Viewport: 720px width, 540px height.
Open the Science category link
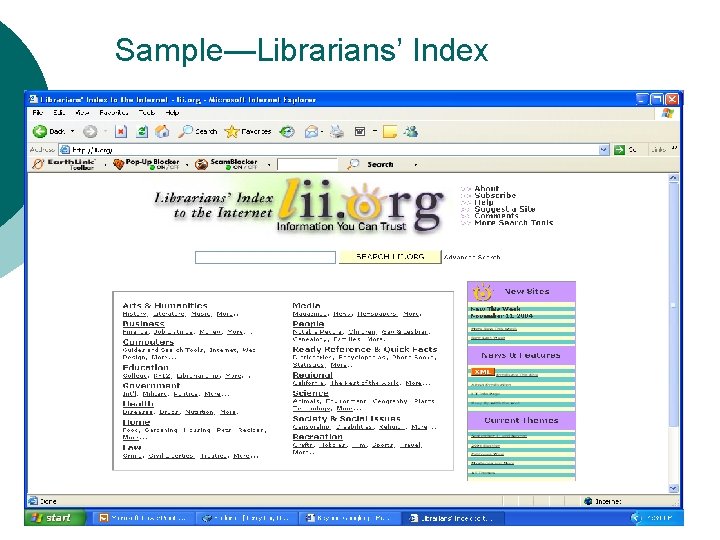pos(310,393)
